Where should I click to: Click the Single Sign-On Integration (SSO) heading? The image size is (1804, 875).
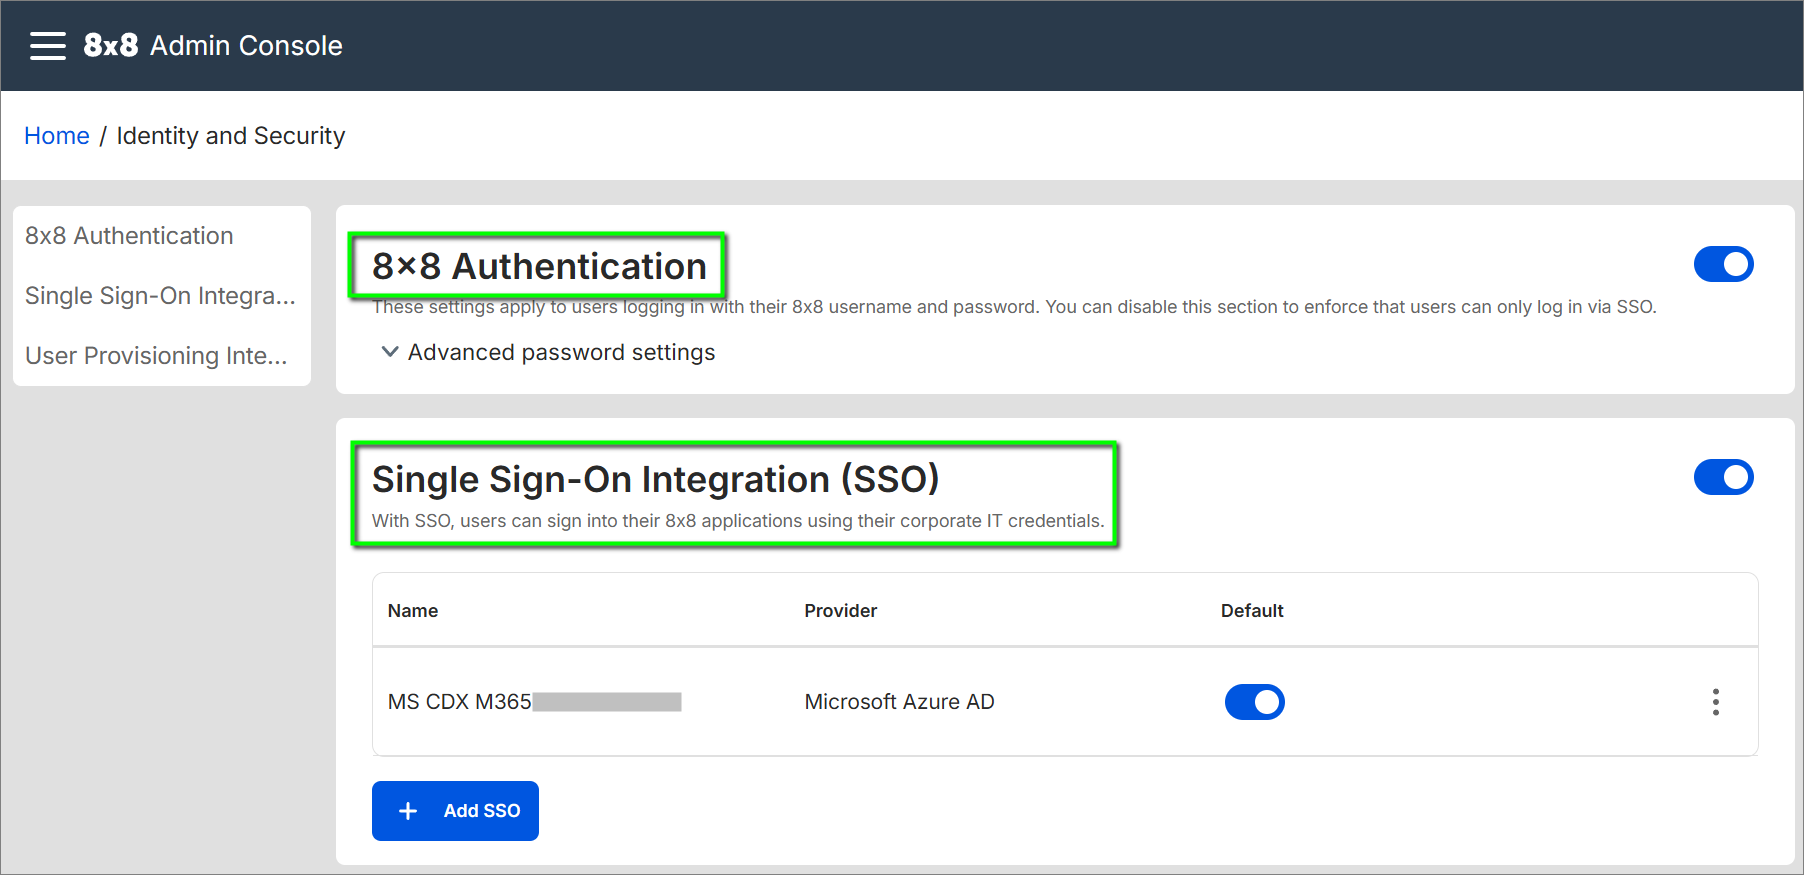[x=655, y=480]
